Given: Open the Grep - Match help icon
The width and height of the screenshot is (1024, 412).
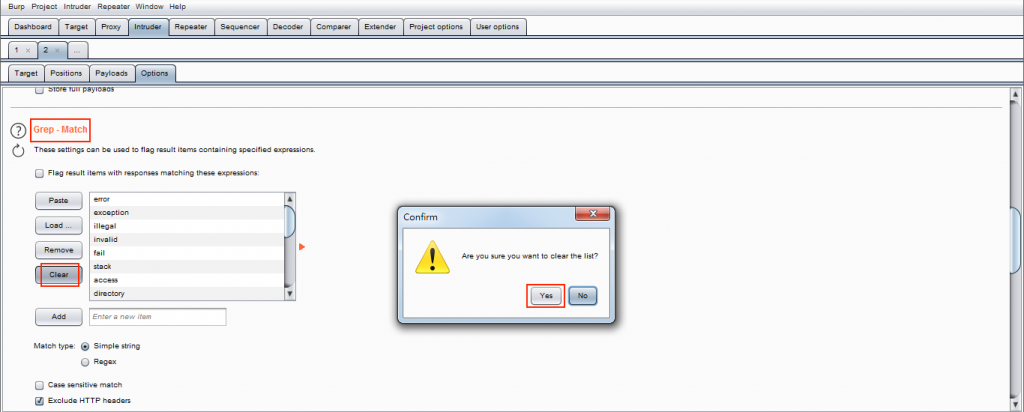Looking at the screenshot, I should (18, 131).
